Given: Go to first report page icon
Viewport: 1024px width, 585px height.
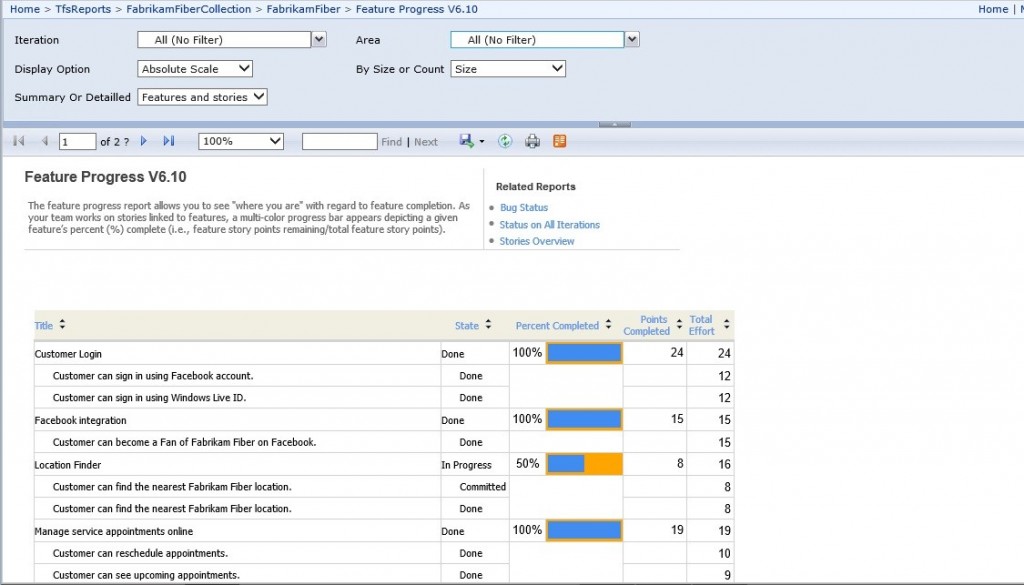Looking at the screenshot, I should tap(19, 141).
